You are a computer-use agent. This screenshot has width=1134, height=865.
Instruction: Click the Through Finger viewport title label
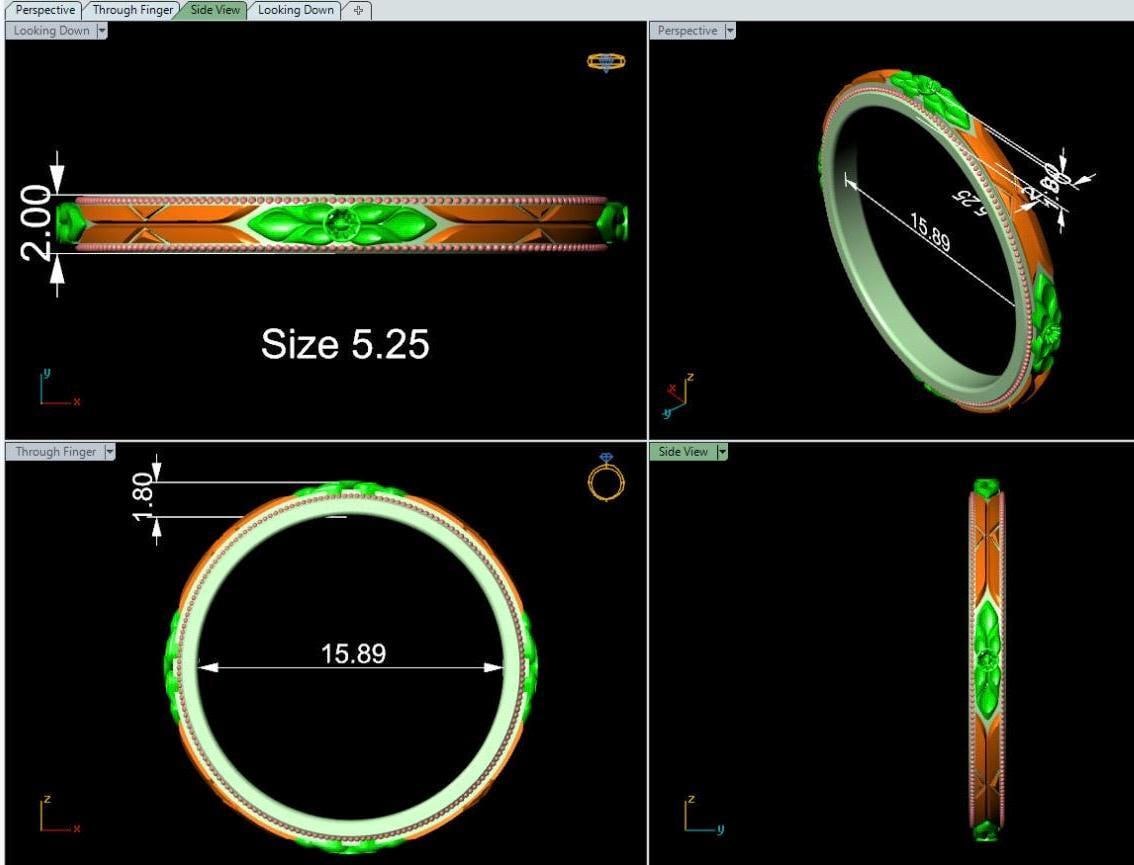(56, 452)
